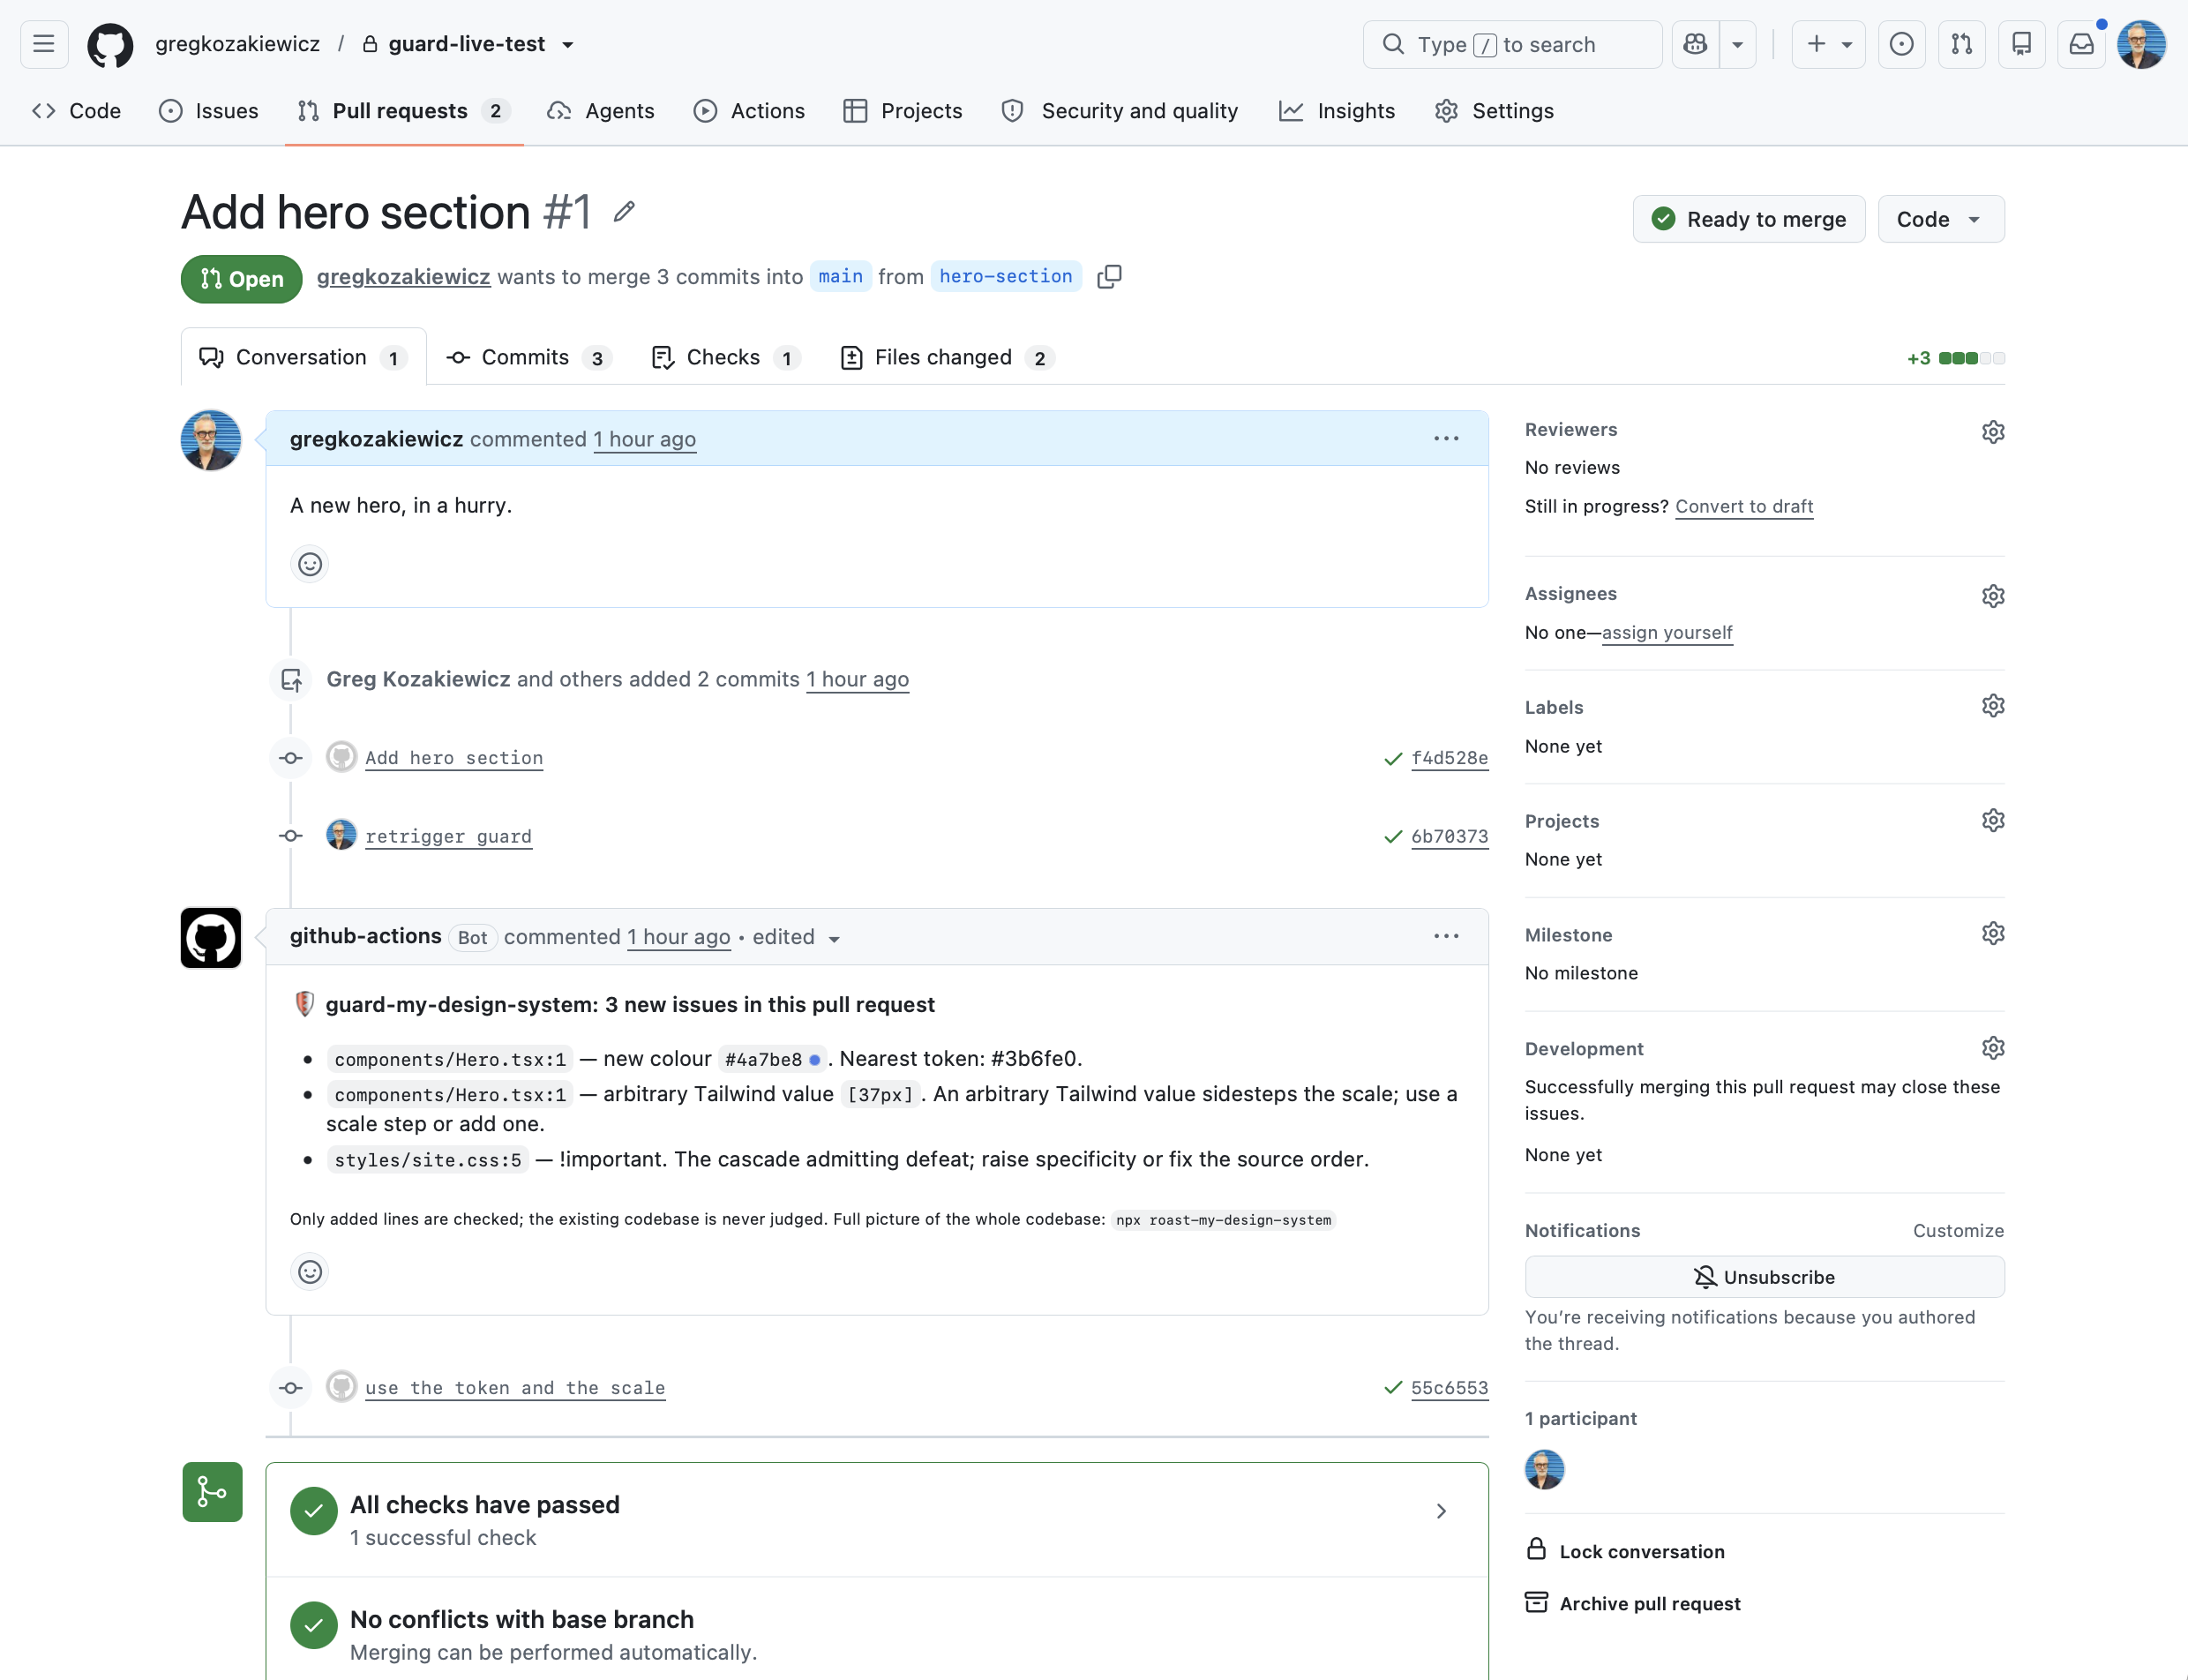Open the Projects tab
Viewport: 2188px width, 1680px height.
pyautogui.click(x=903, y=111)
